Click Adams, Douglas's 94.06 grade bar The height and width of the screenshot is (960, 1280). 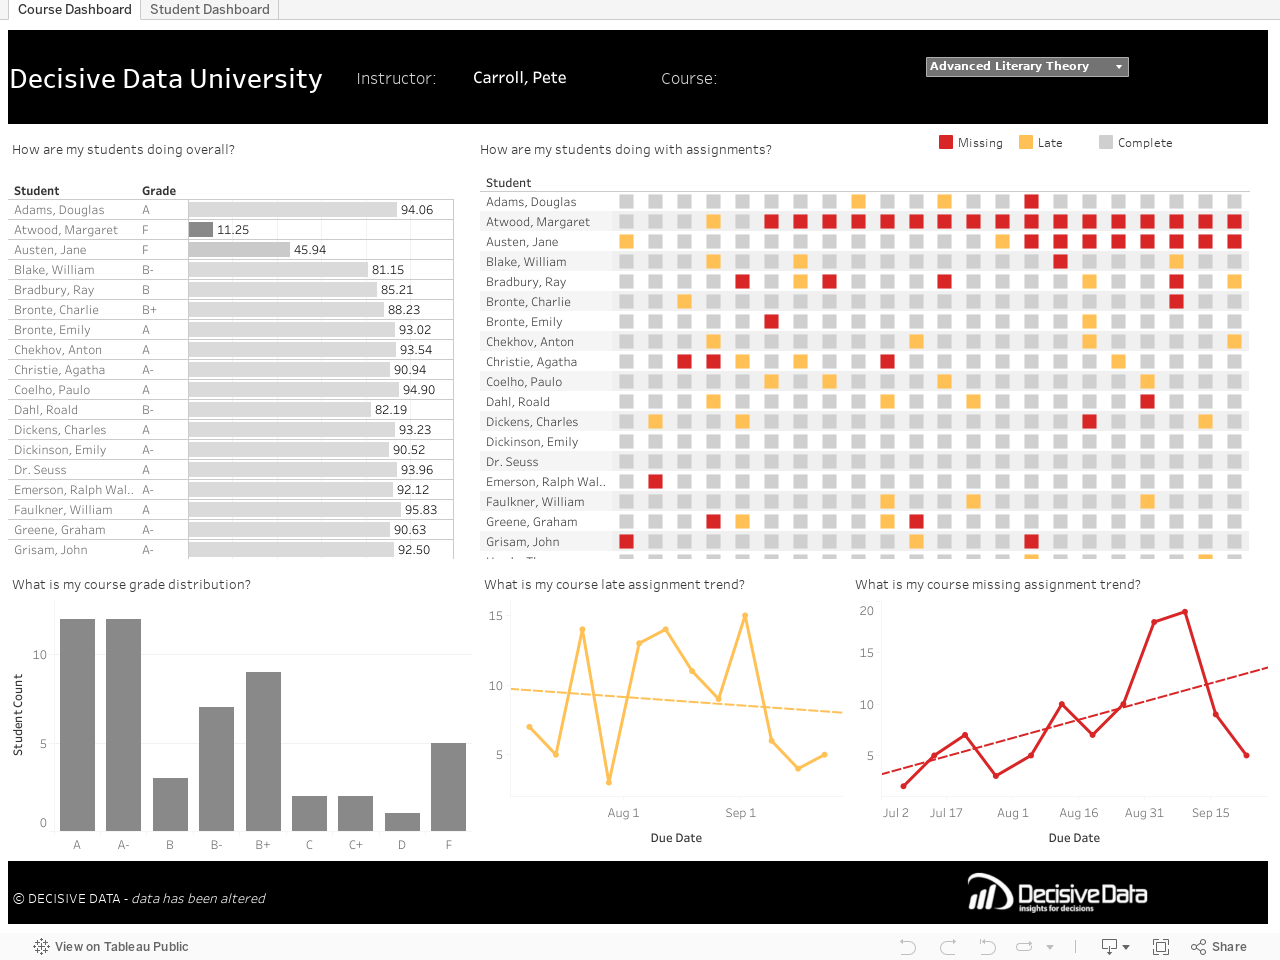coord(293,209)
